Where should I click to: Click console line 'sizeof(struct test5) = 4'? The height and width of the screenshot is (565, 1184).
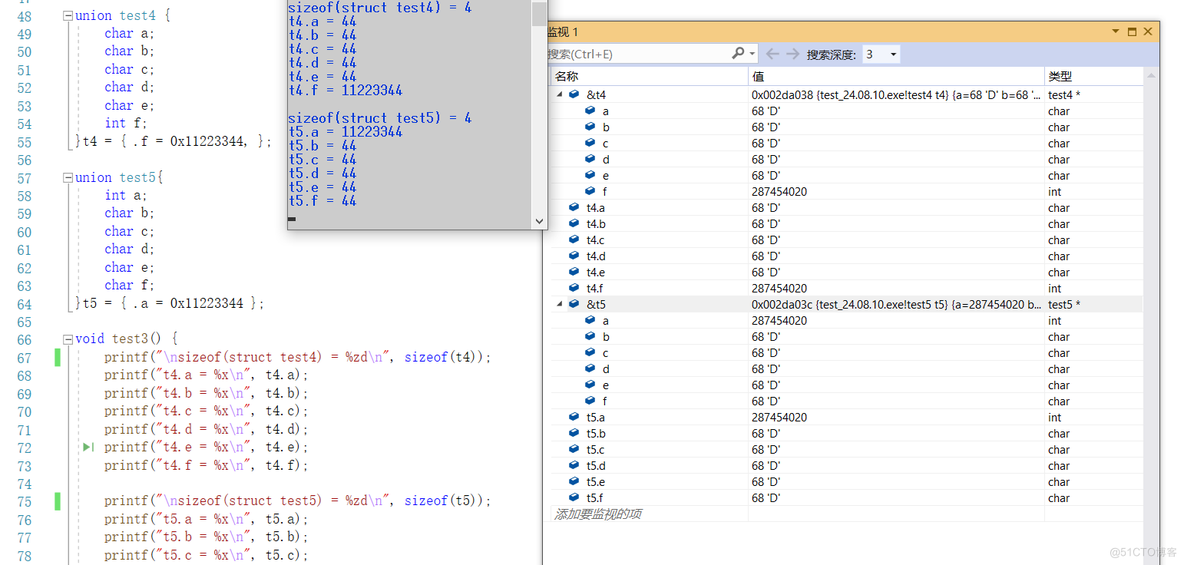pyautogui.click(x=380, y=118)
